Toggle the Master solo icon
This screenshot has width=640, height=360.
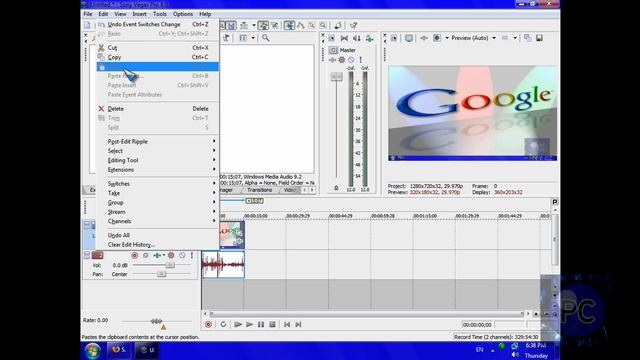pyautogui.click(x=360, y=60)
